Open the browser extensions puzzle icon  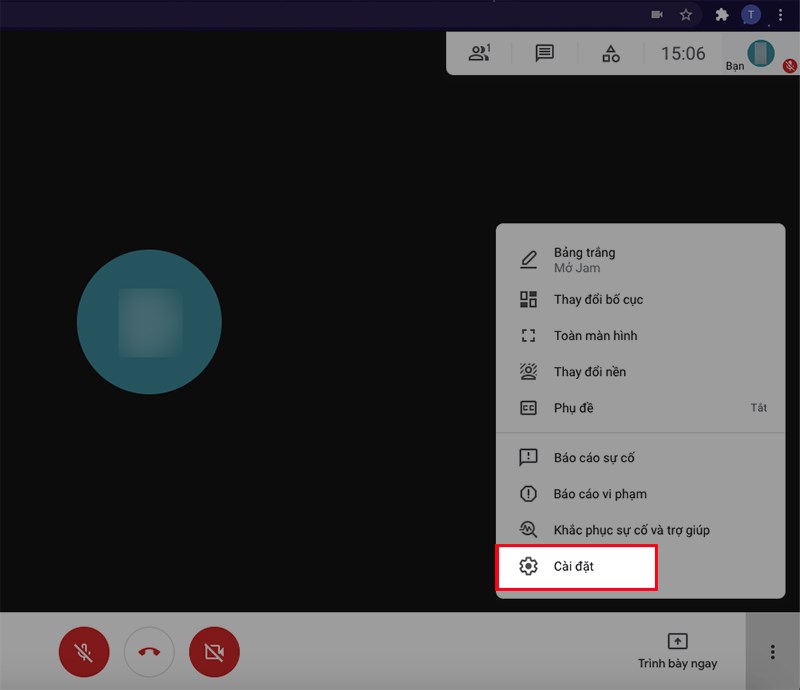point(722,15)
